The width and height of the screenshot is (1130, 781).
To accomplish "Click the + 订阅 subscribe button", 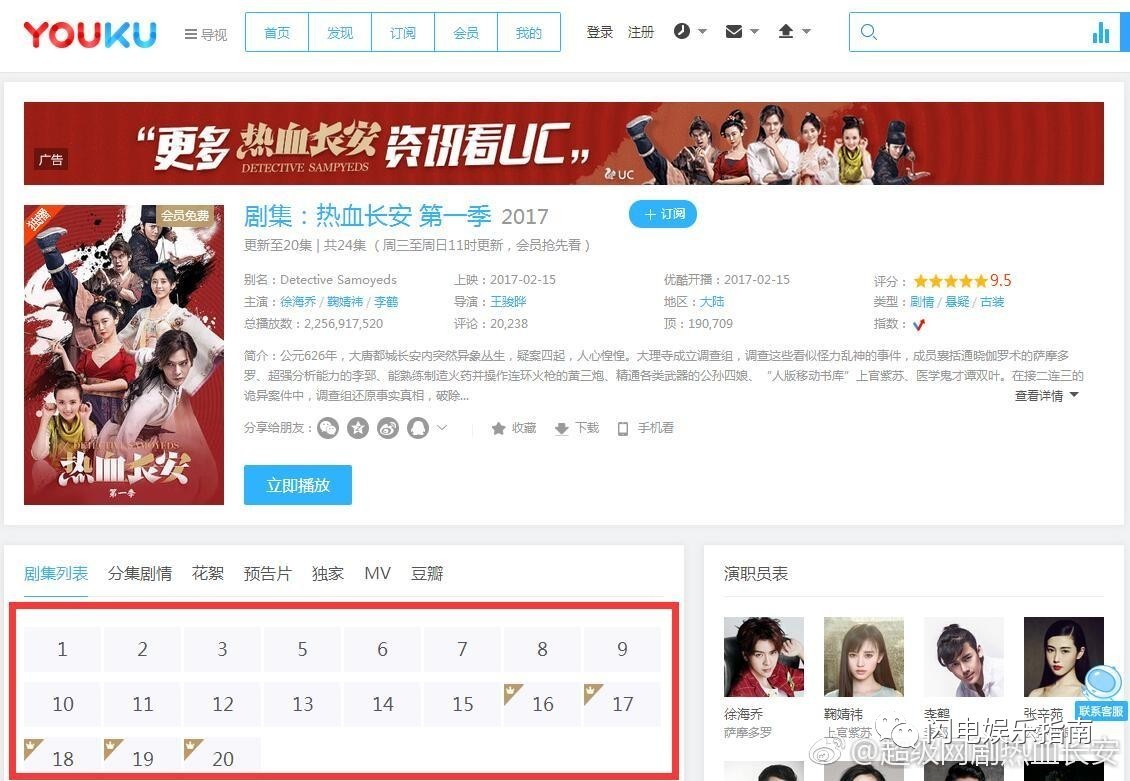I will click(663, 214).
